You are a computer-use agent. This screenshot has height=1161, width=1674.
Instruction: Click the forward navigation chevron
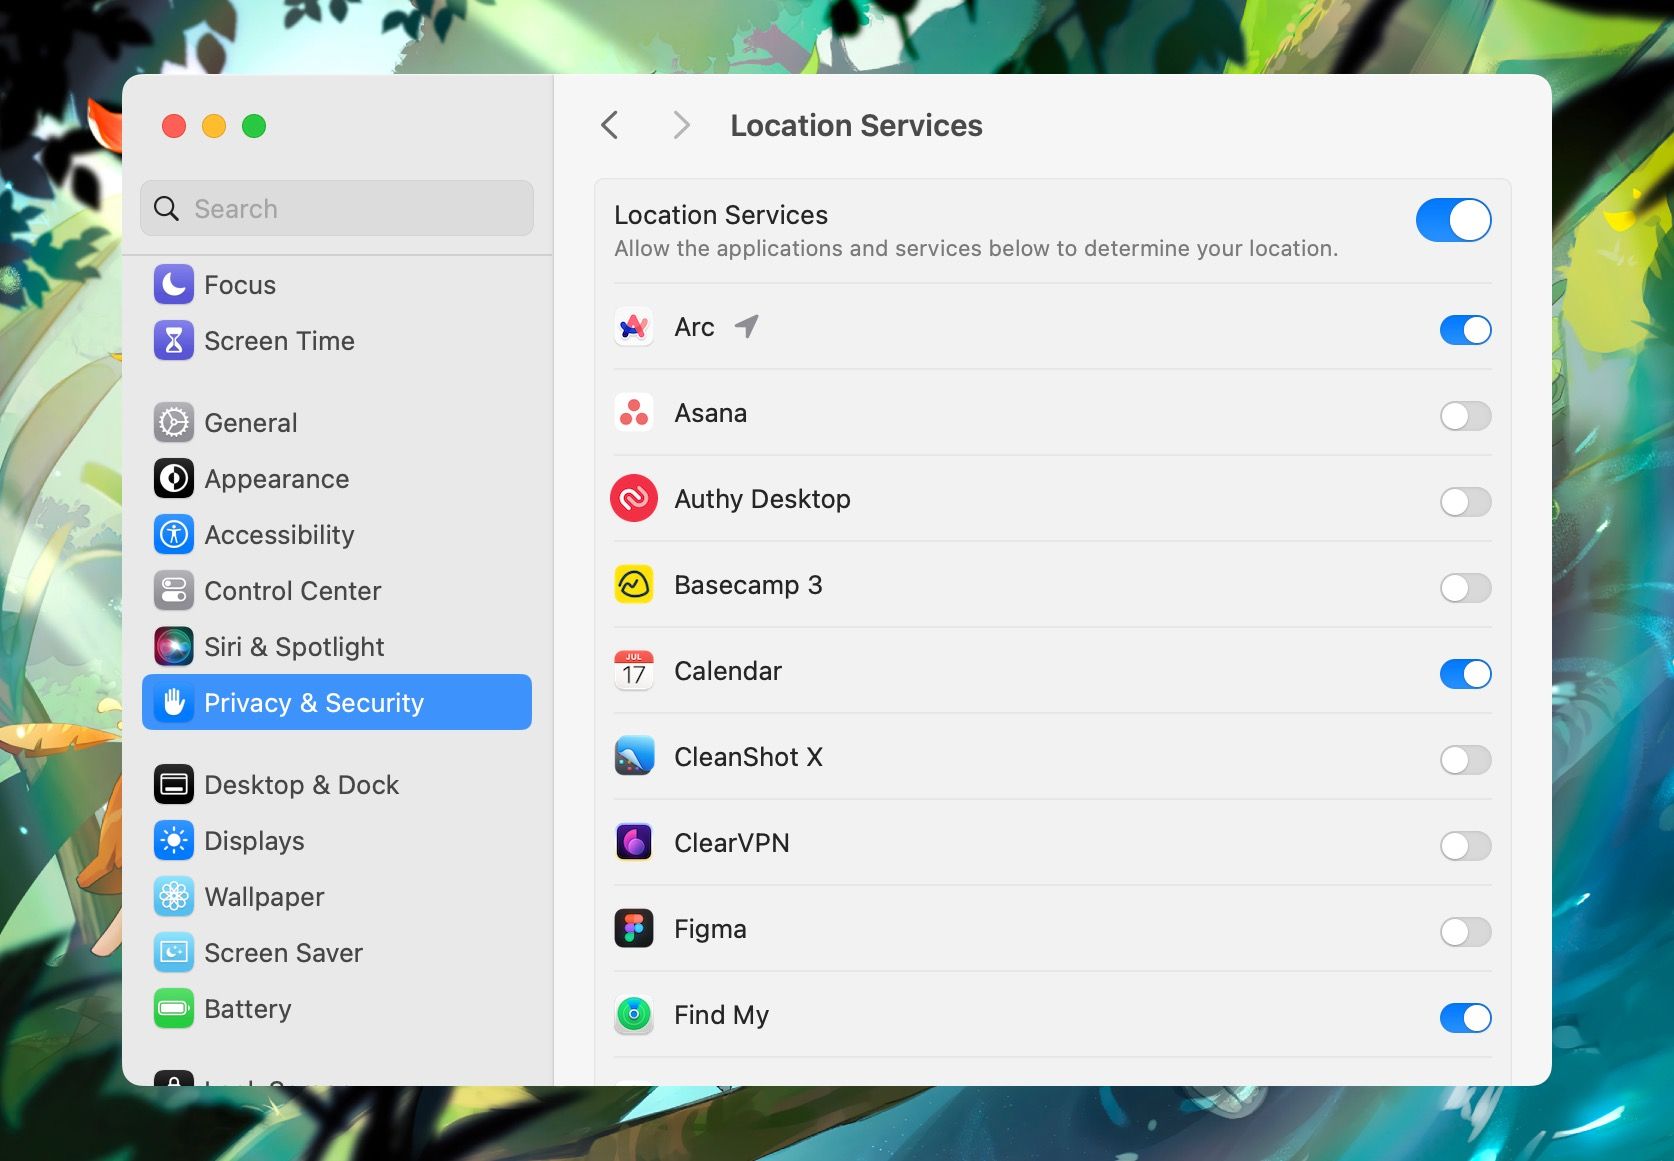click(680, 125)
